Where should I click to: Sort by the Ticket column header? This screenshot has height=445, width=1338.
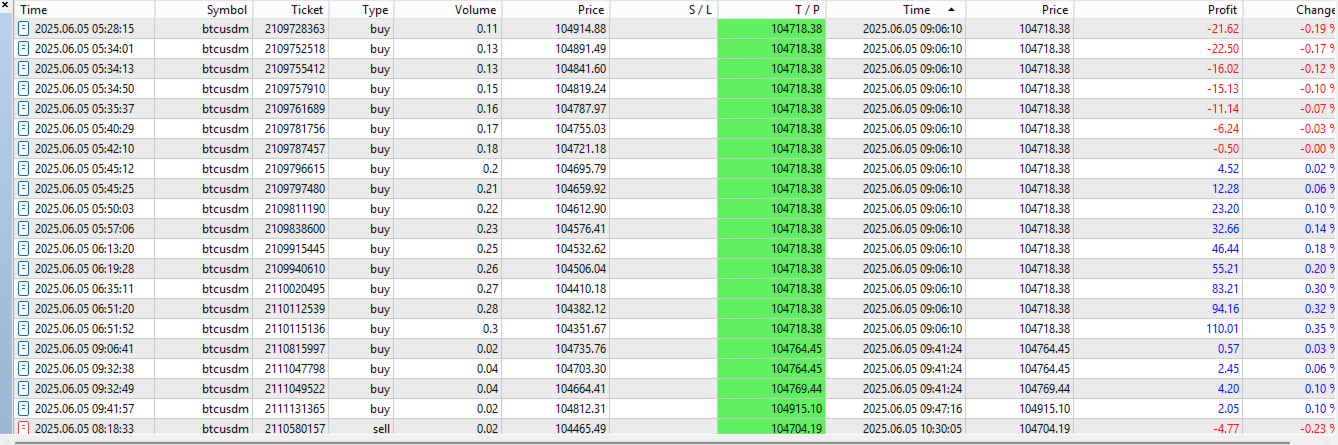pyautogui.click(x=293, y=9)
